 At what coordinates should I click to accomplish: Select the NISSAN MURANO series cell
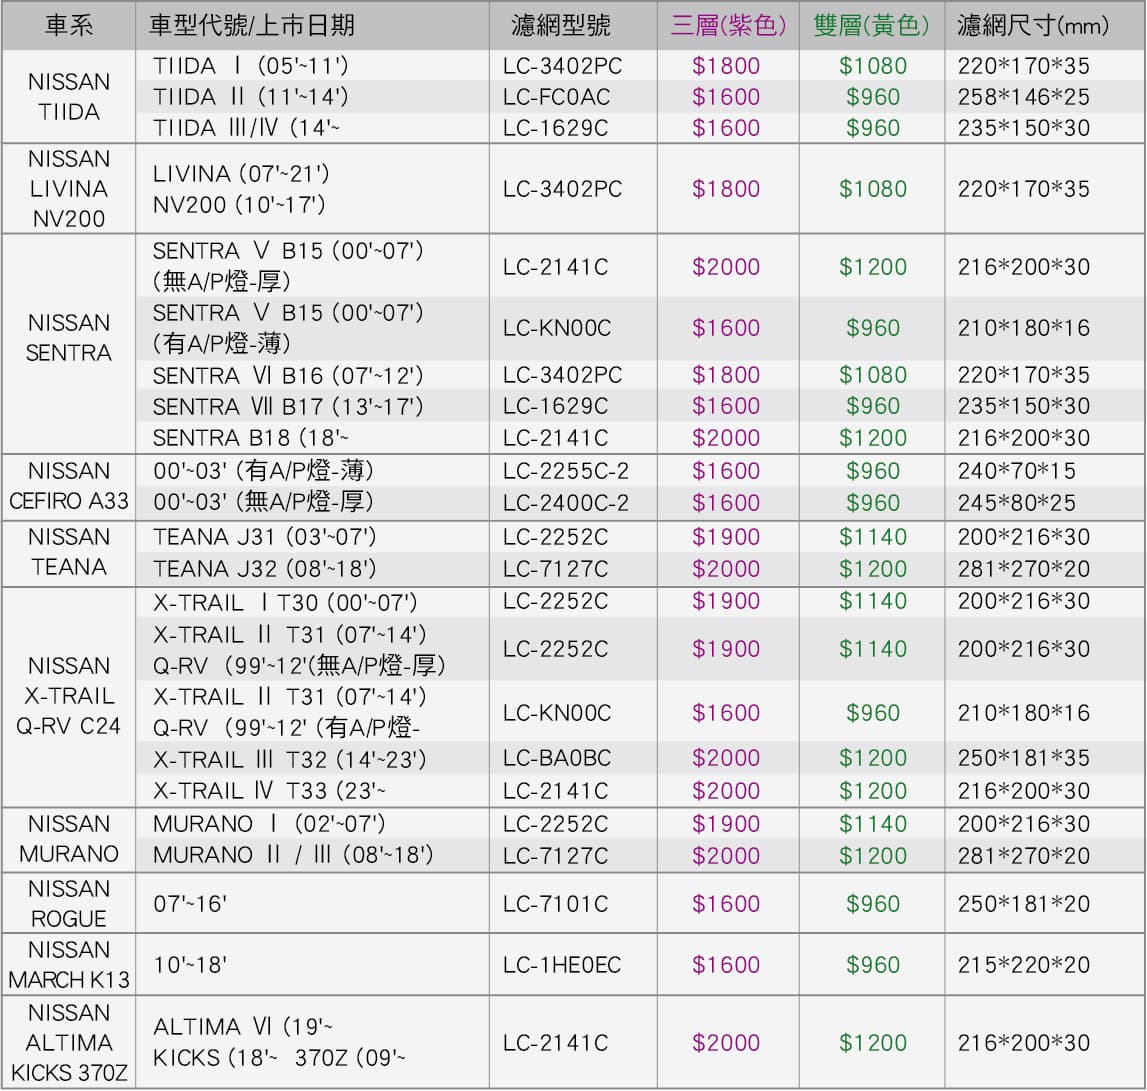69,839
